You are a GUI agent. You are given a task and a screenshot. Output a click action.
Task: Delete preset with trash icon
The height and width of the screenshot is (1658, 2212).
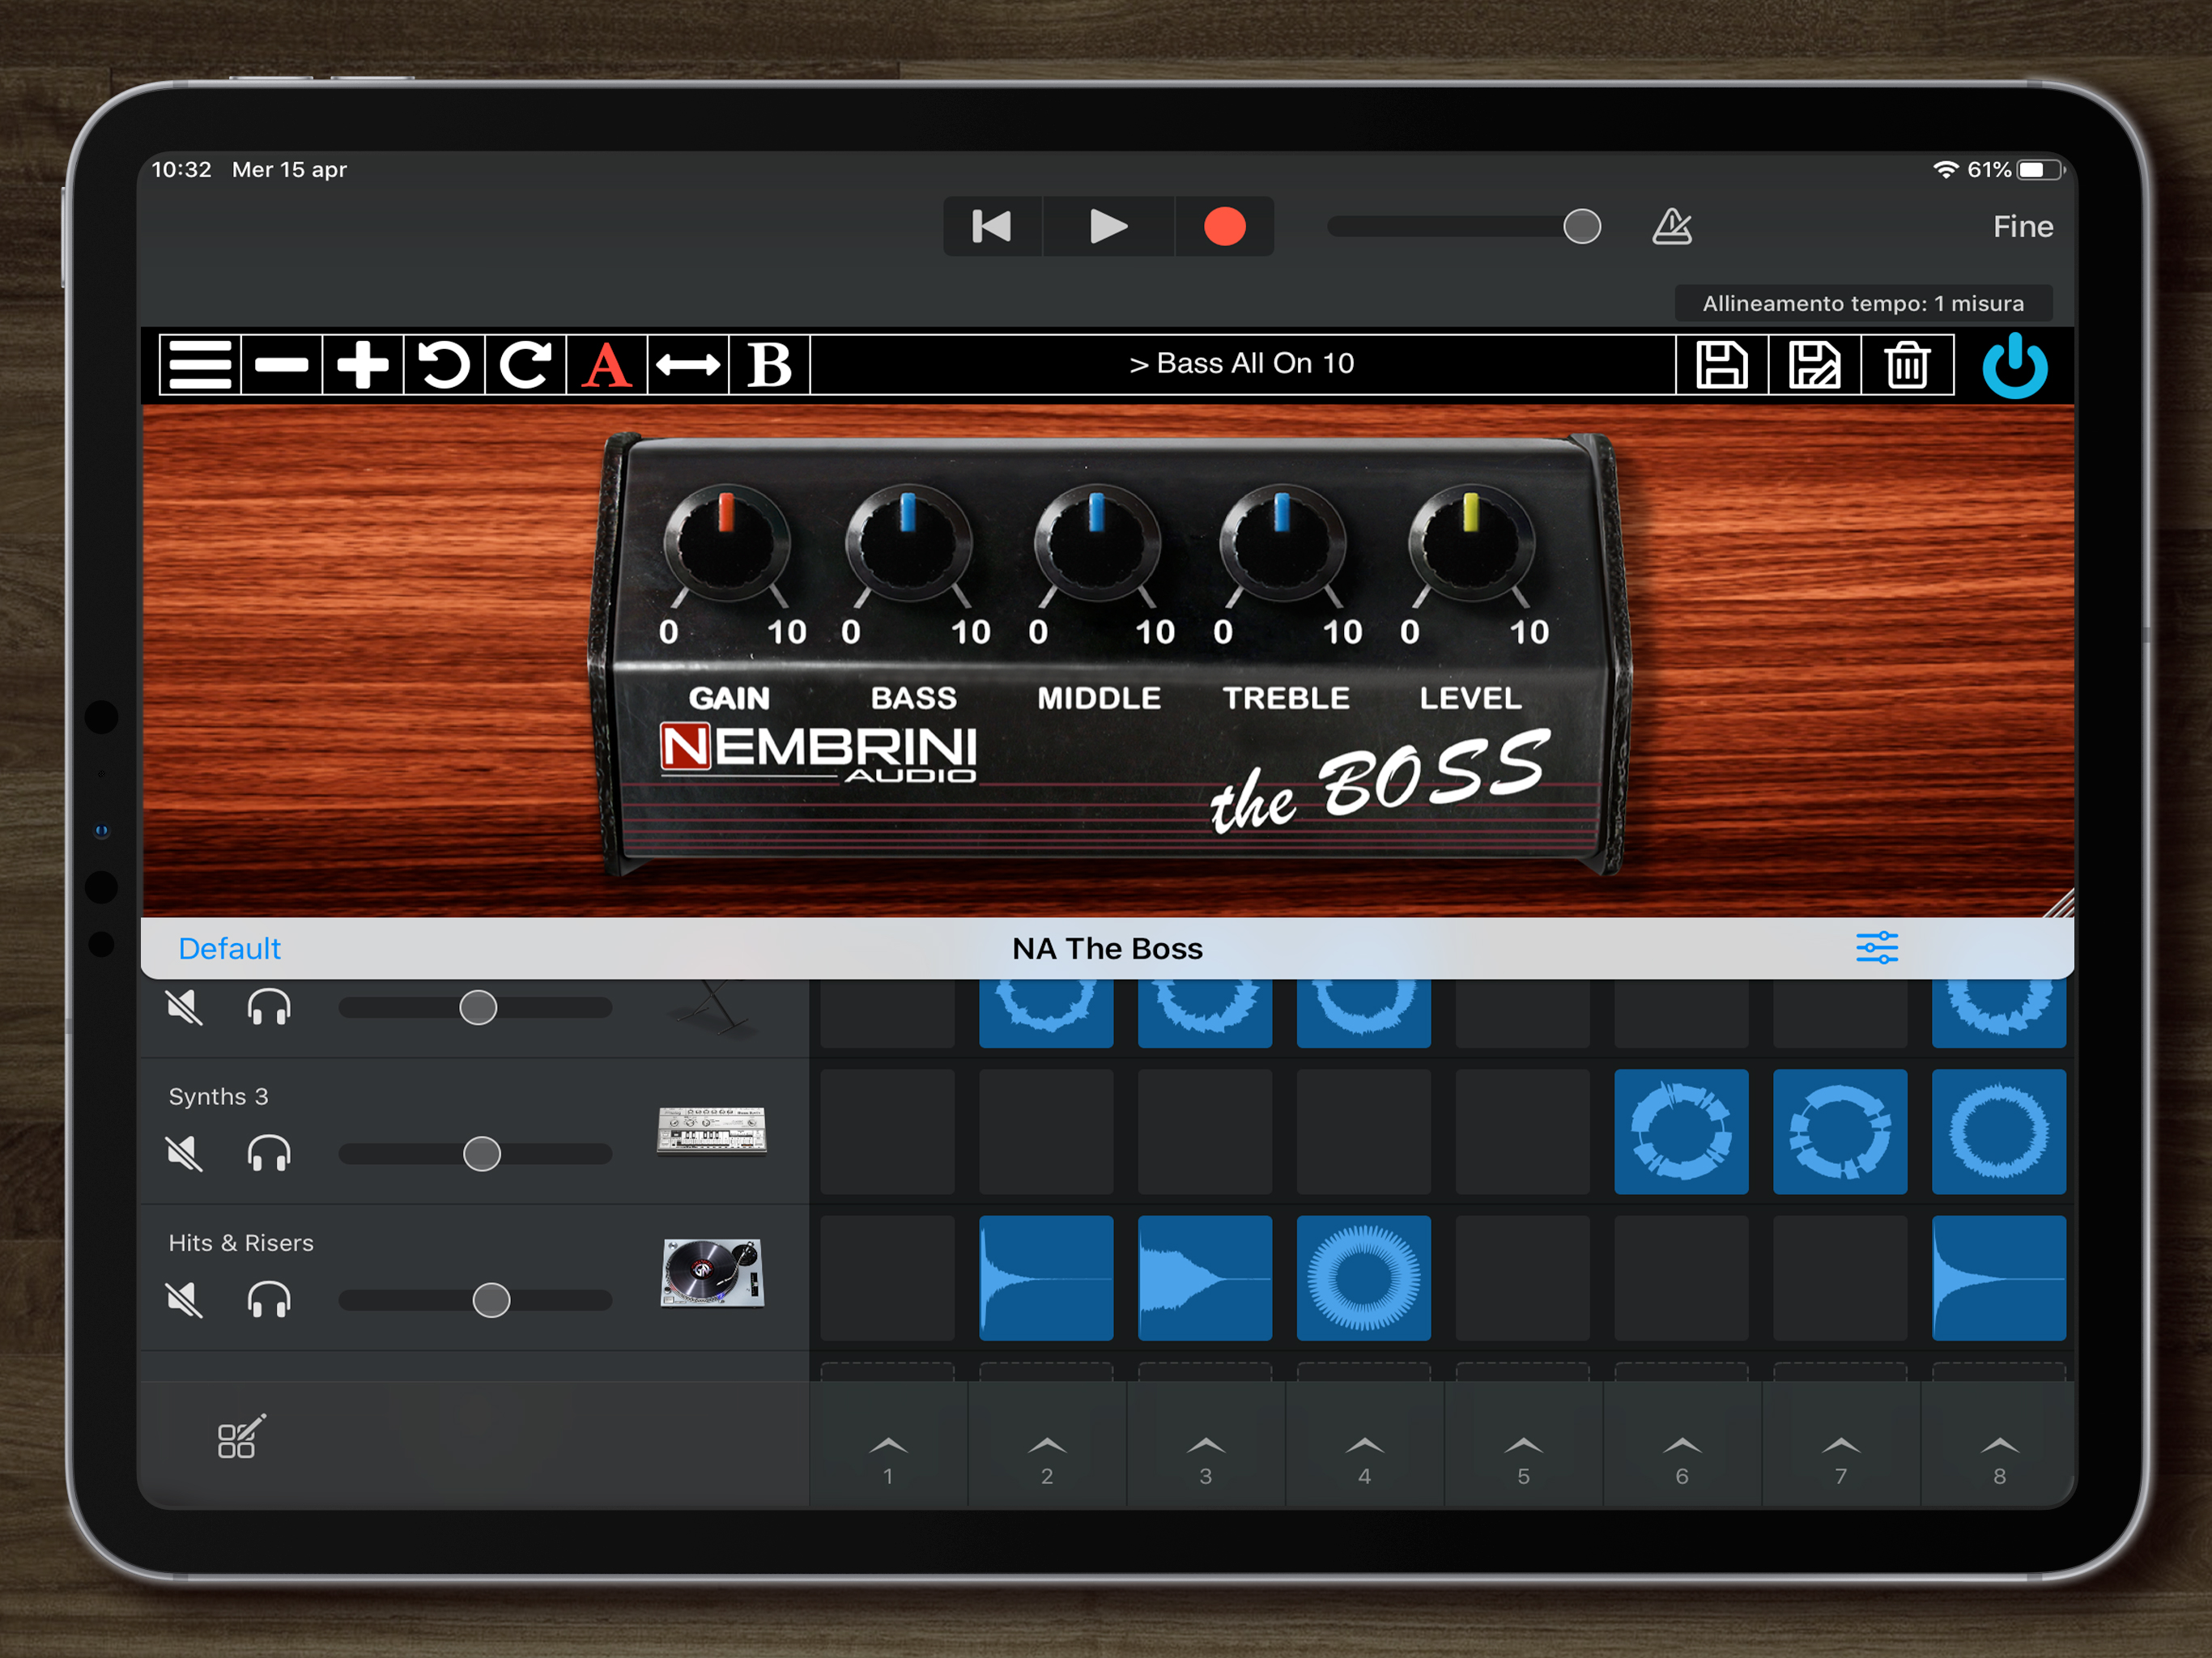point(1907,364)
